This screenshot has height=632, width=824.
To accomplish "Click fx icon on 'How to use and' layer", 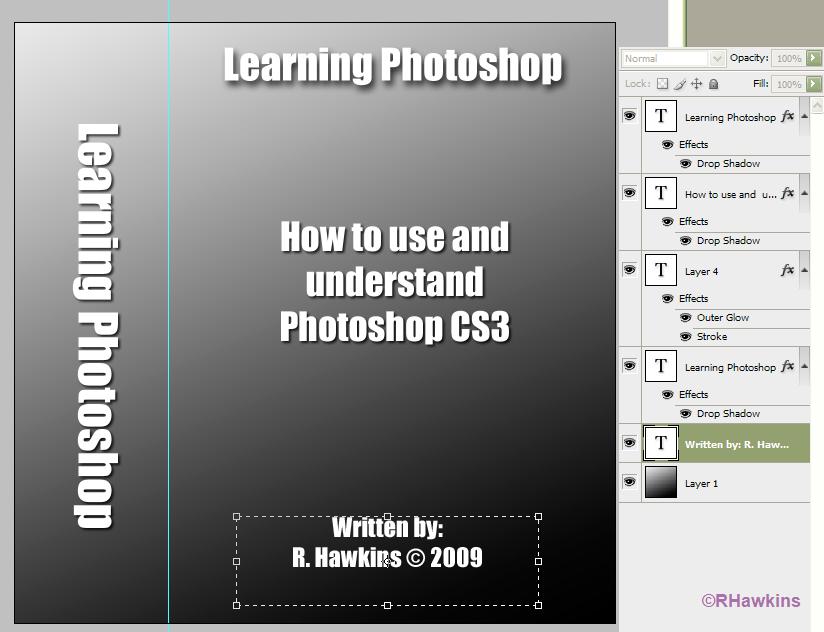I will [x=787, y=193].
